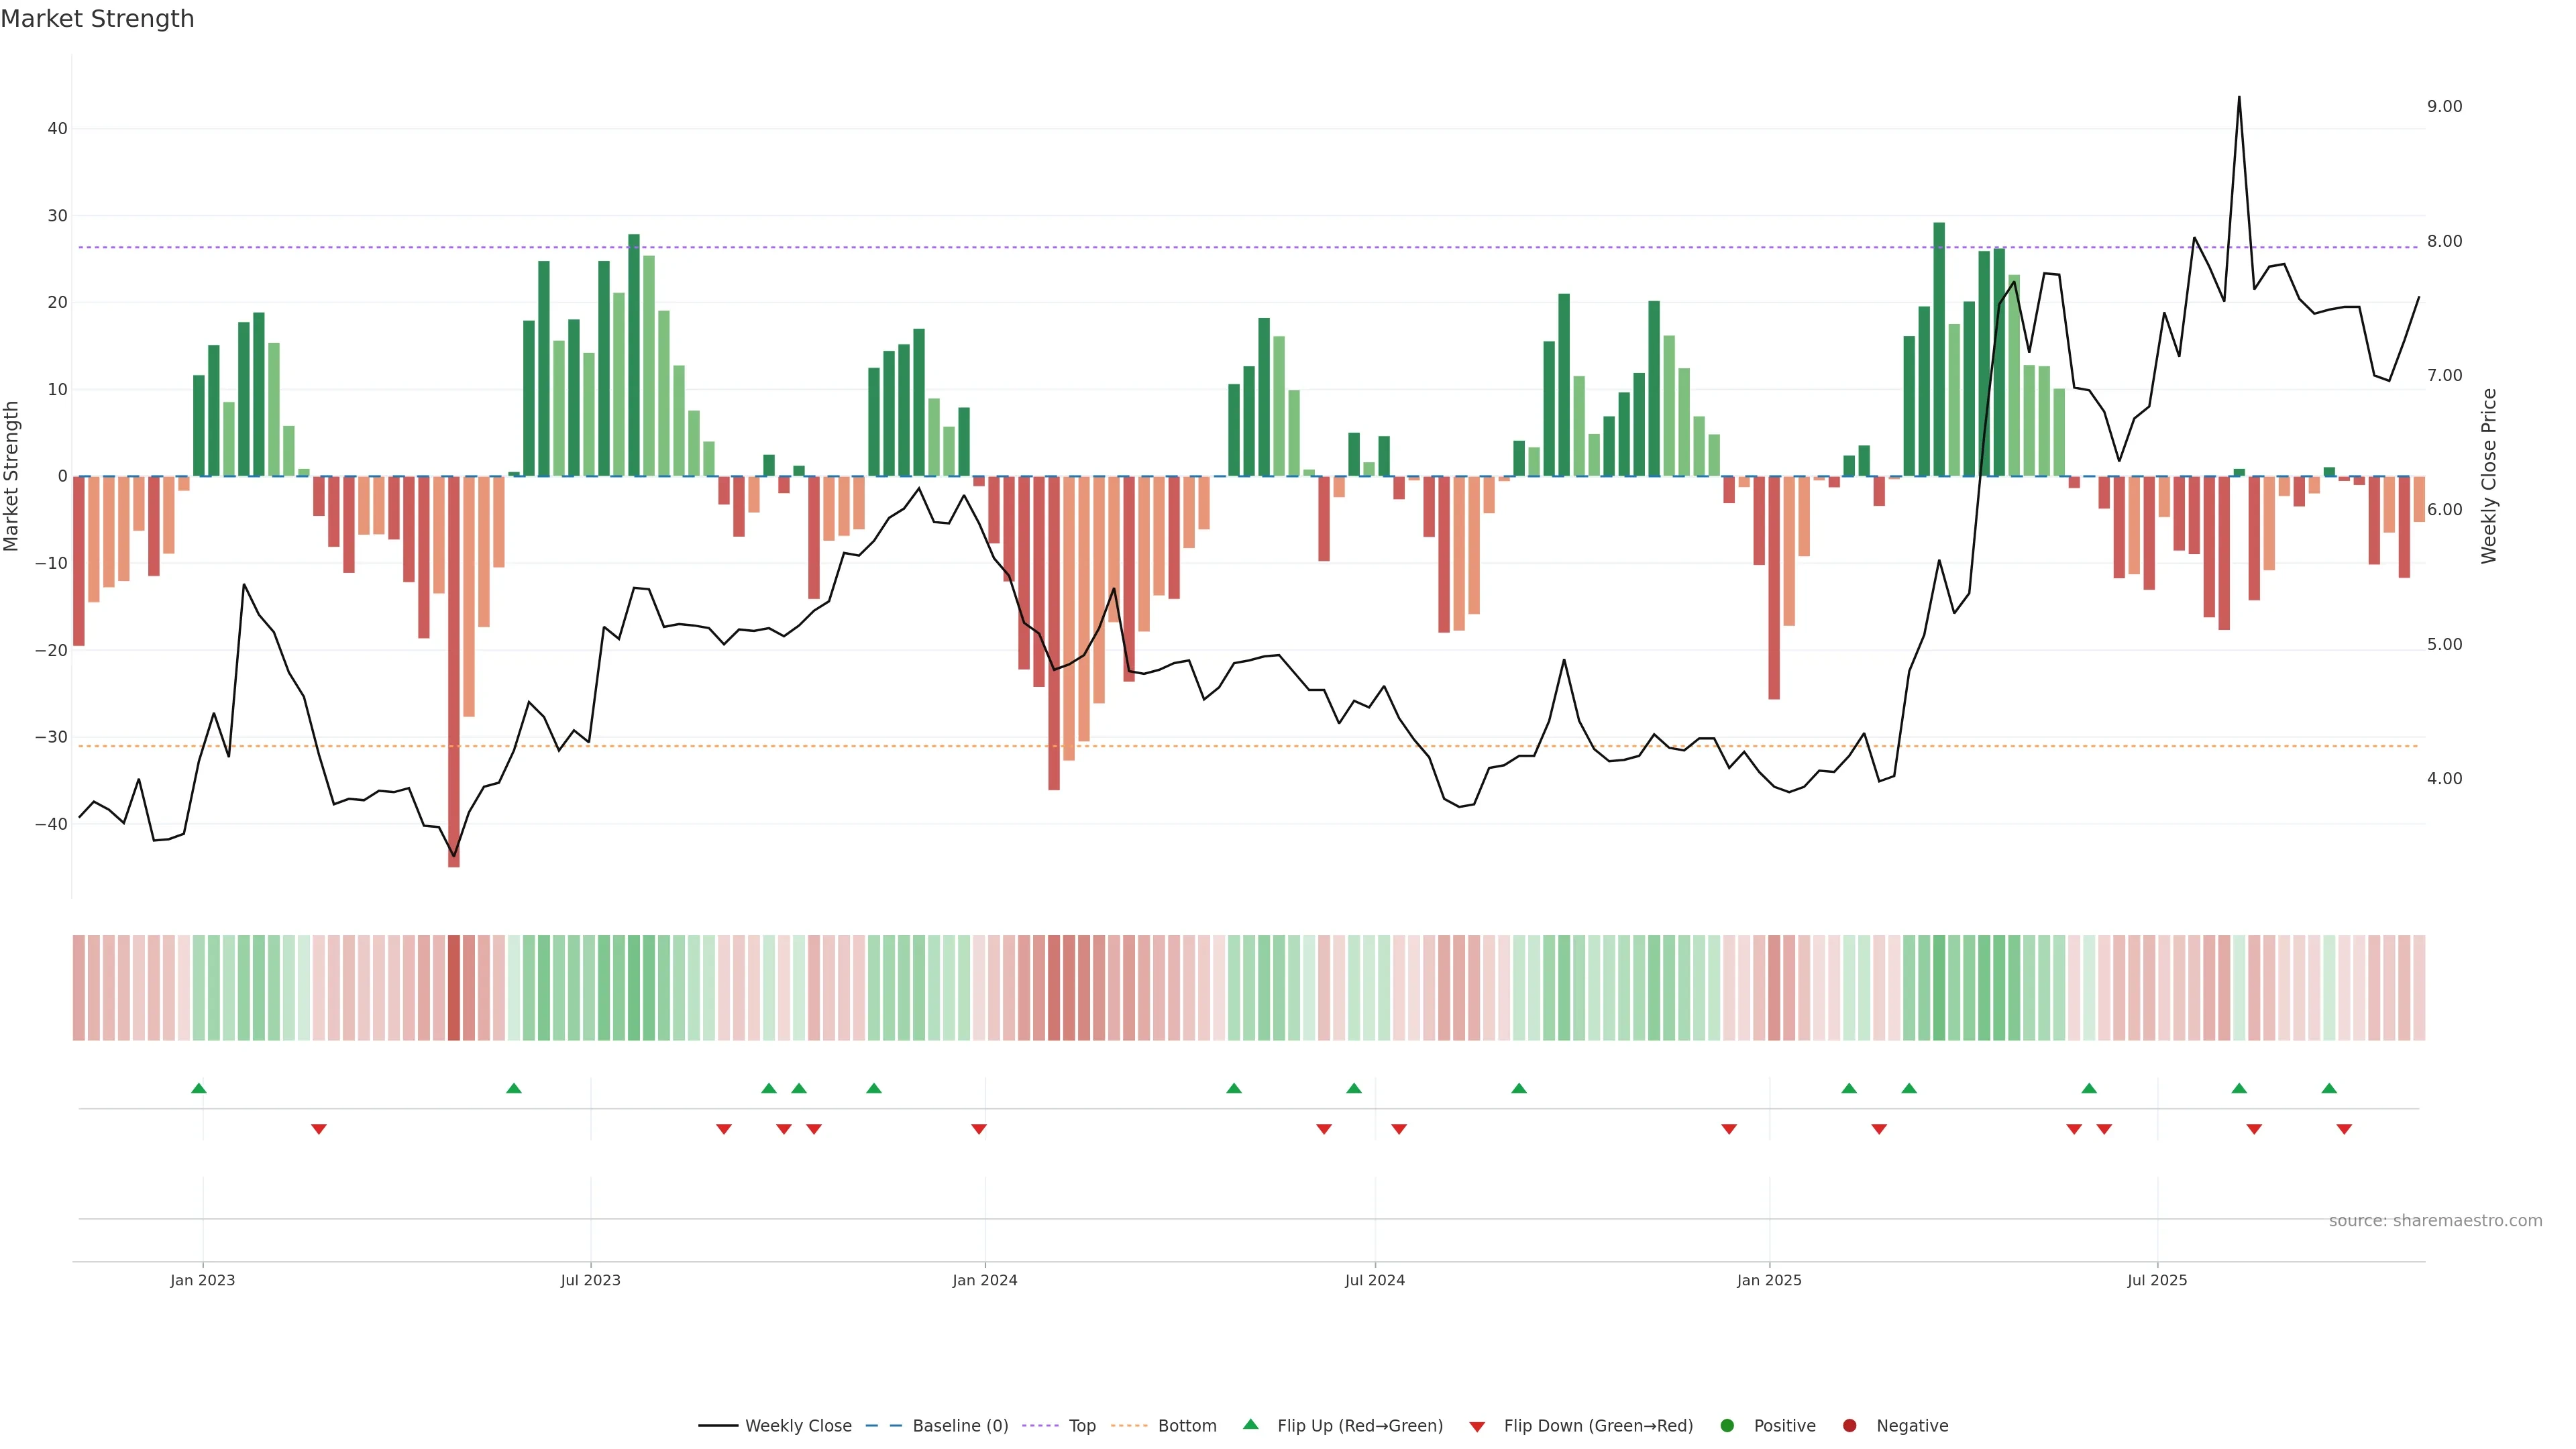Screen dimensions: 2576x1449
Task: Click the rightmost green flip-up triangle marker
Action: coord(2329,1088)
